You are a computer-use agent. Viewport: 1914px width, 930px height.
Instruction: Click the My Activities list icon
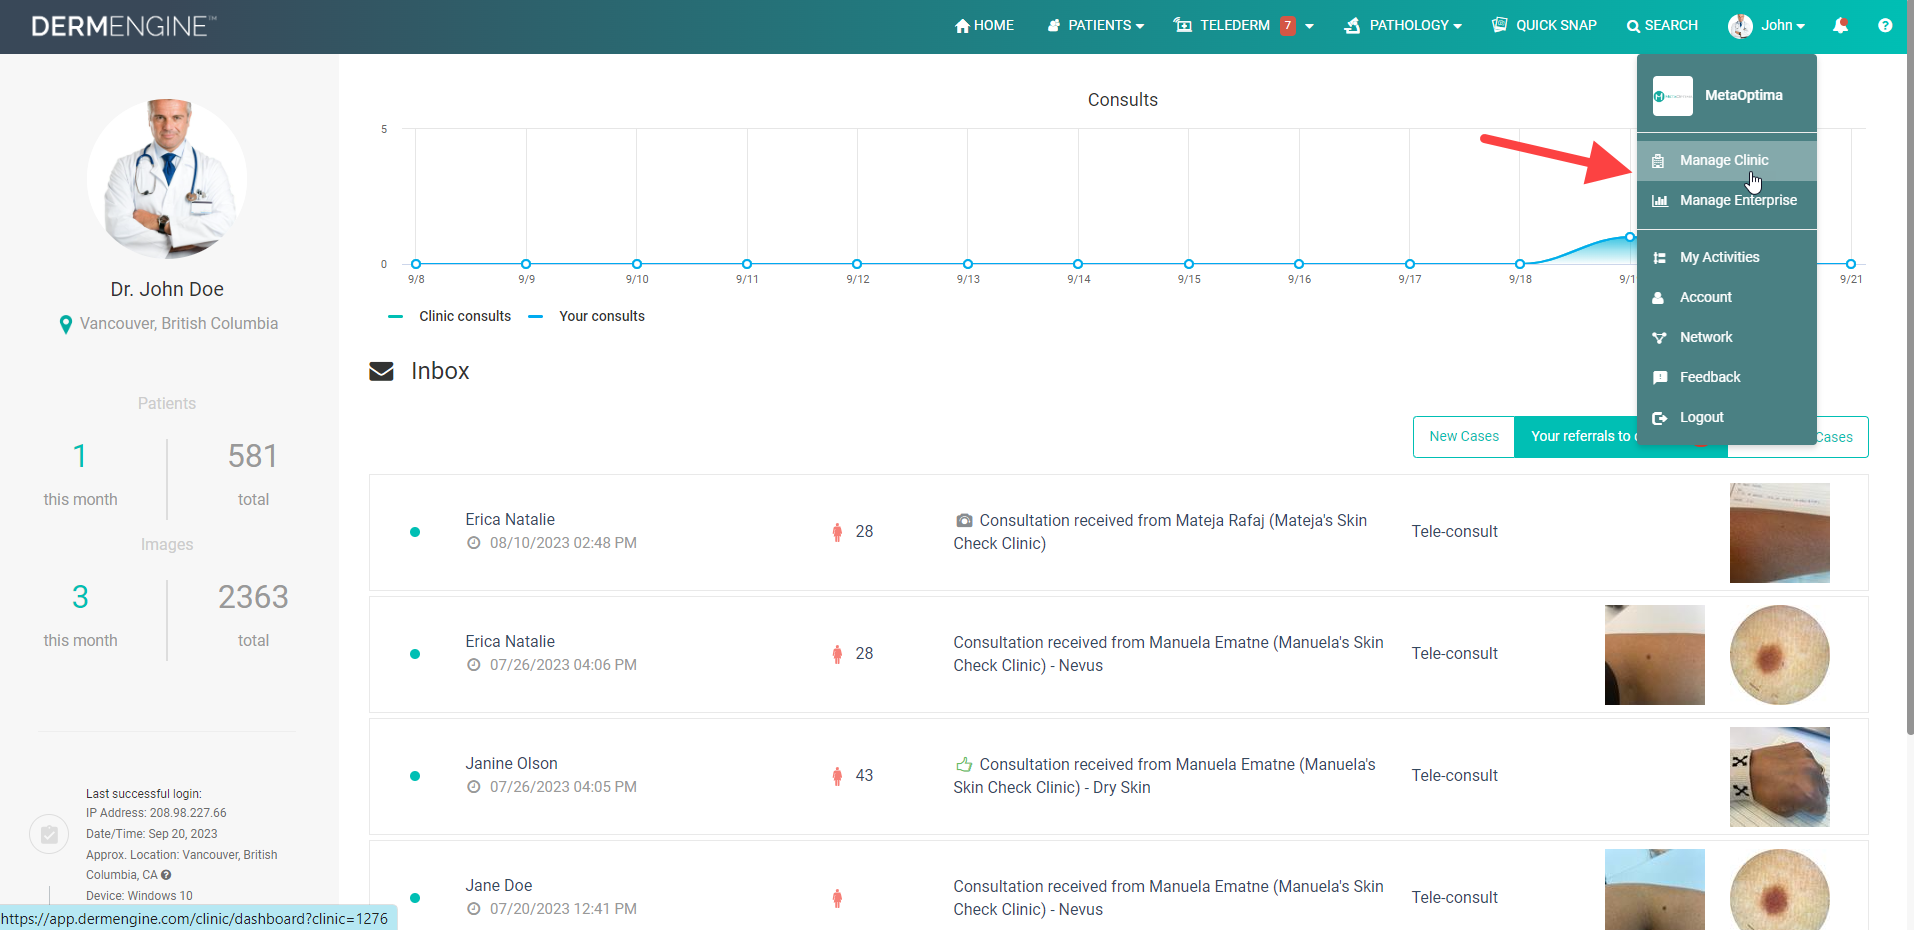1659,258
